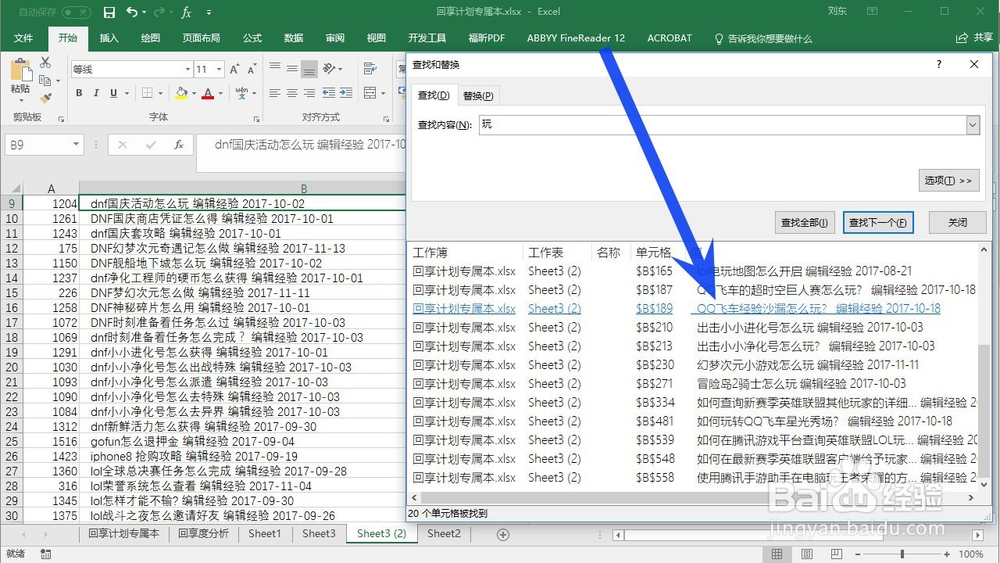Screen dimensions: 1000x563
Task: Toggle italic formatting
Action: [96, 93]
